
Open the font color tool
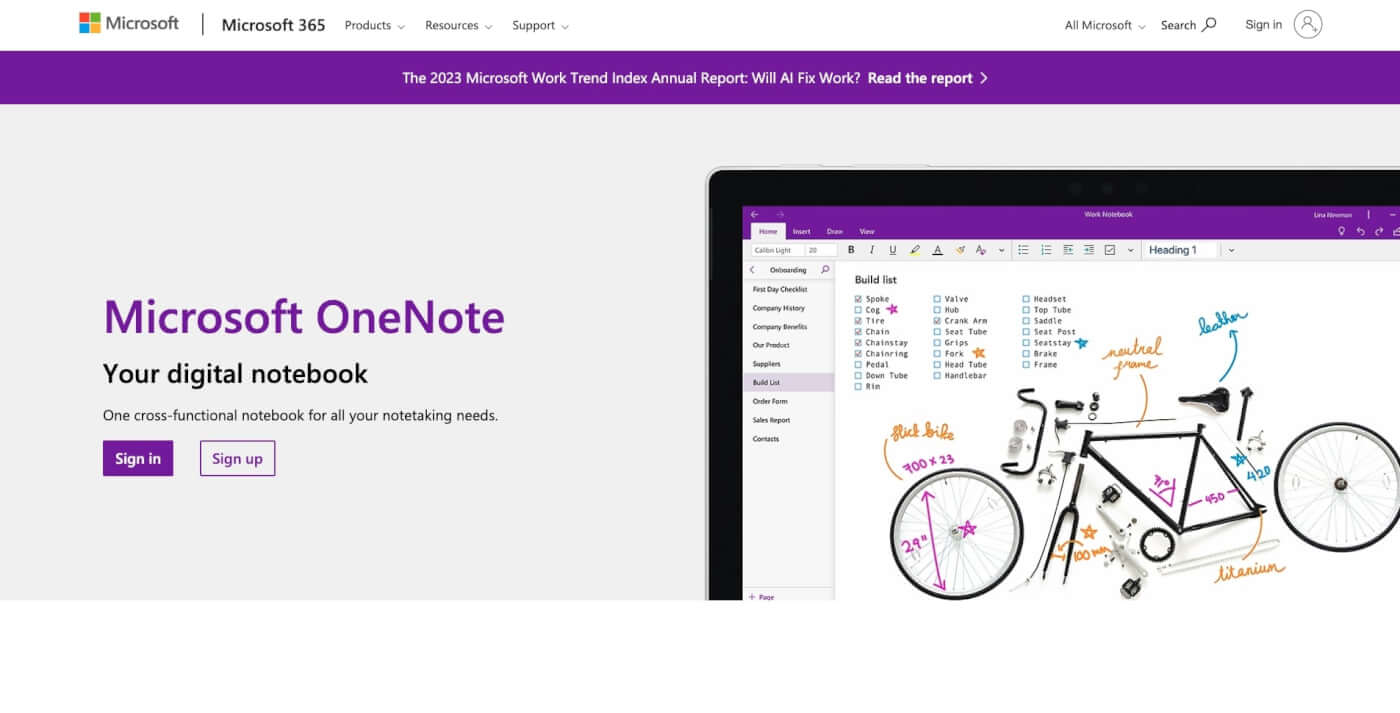(937, 250)
